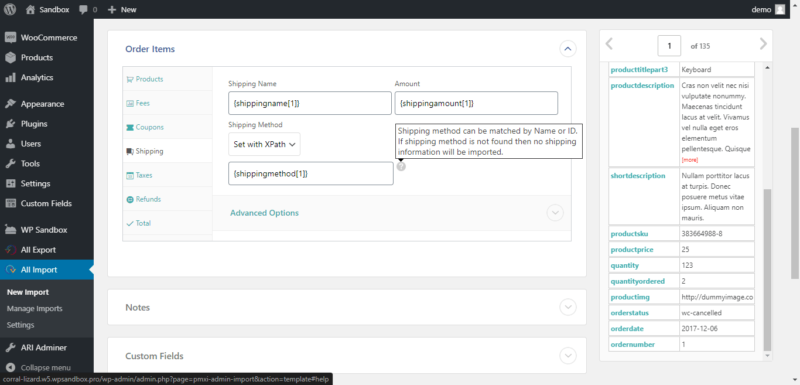Image resolution: width=800 pixels, height=385 pixels.
Task: Click the WooCommerce sidebar icon
Action: click(10, 38)
